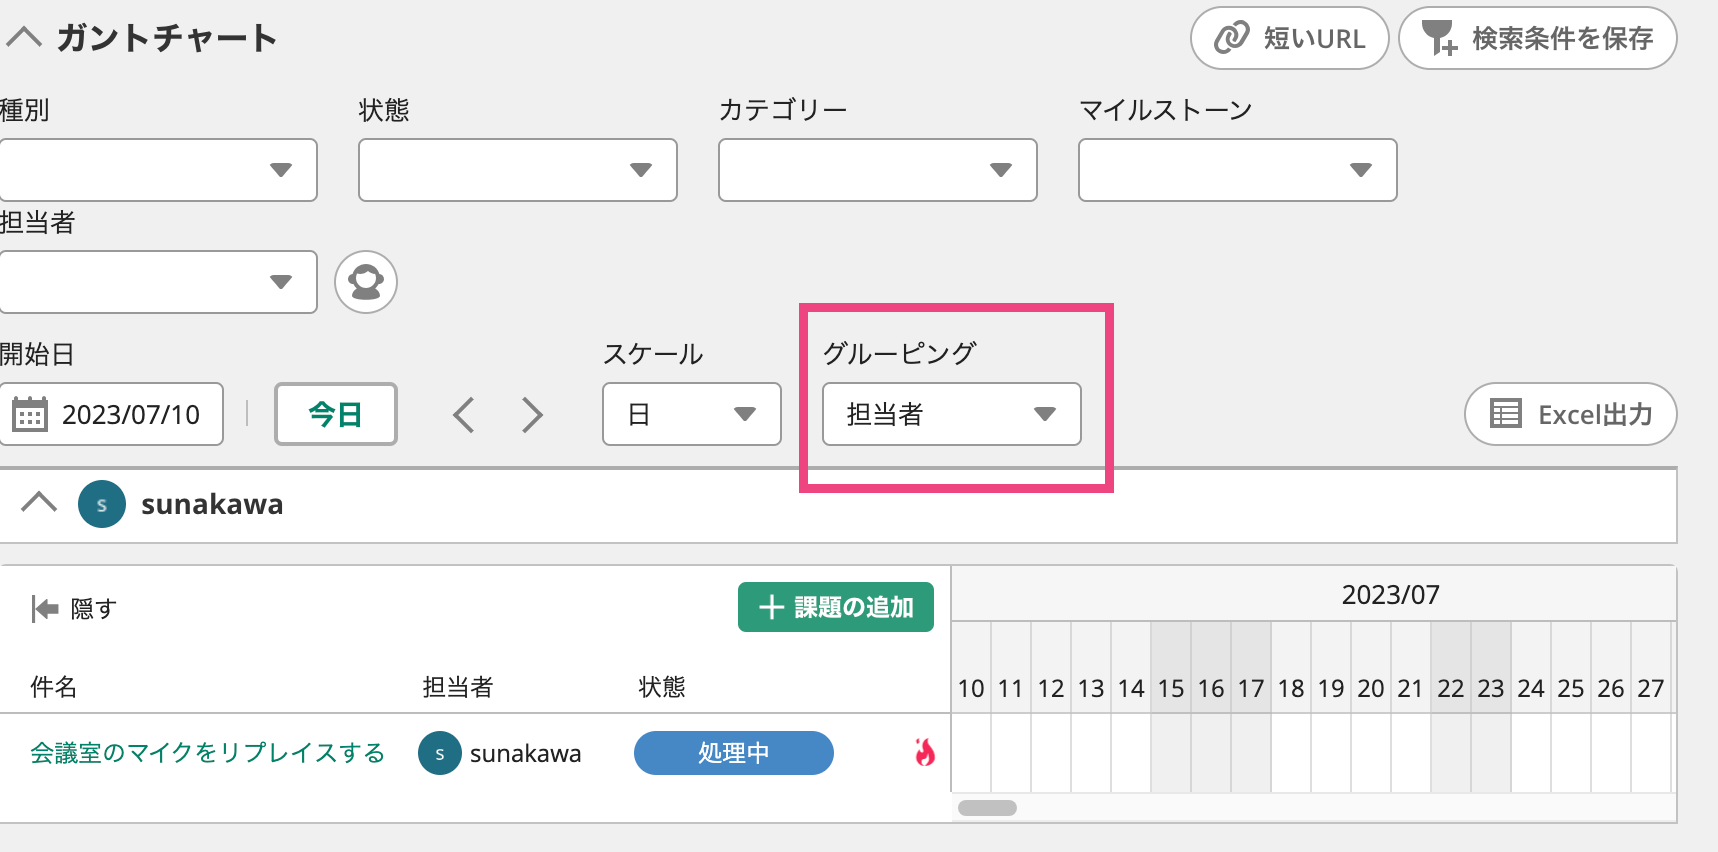Image resolution: width=1718 pixels, height=852 pixels.
Task: Click the 課題の追加 button
Action: click(x=835, y=607)
